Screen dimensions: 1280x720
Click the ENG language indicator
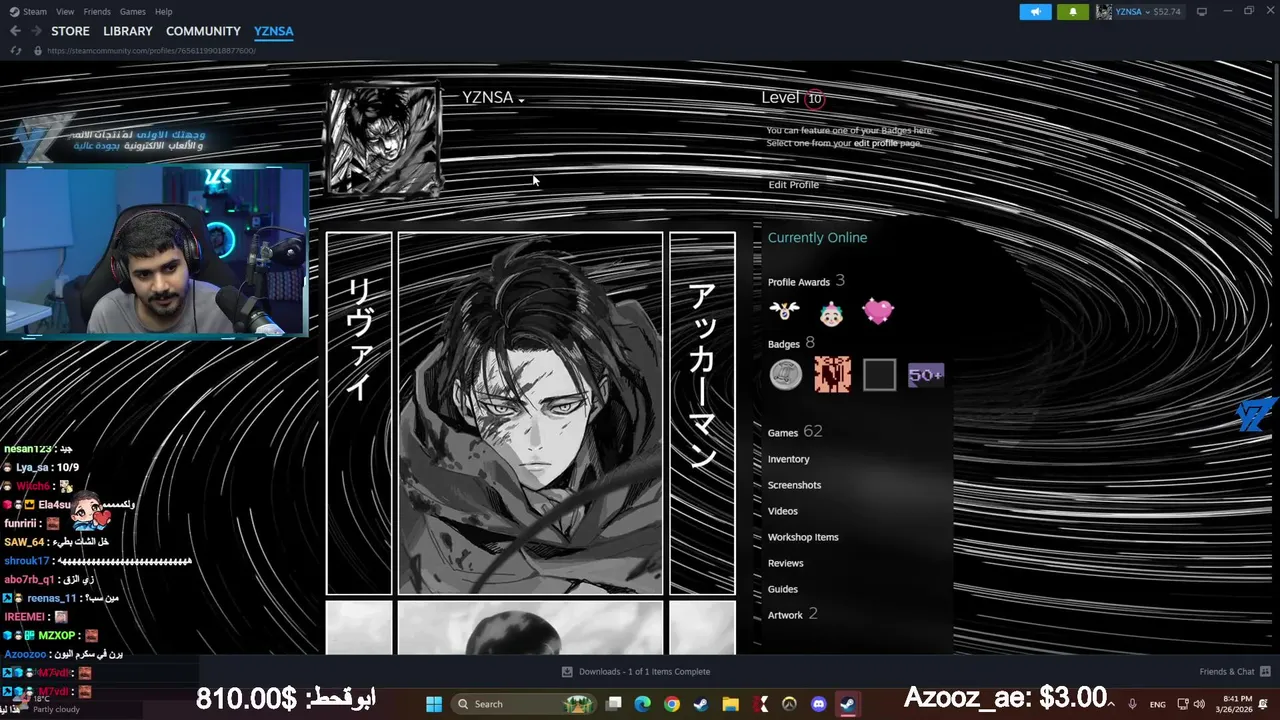coord(1157,704)
